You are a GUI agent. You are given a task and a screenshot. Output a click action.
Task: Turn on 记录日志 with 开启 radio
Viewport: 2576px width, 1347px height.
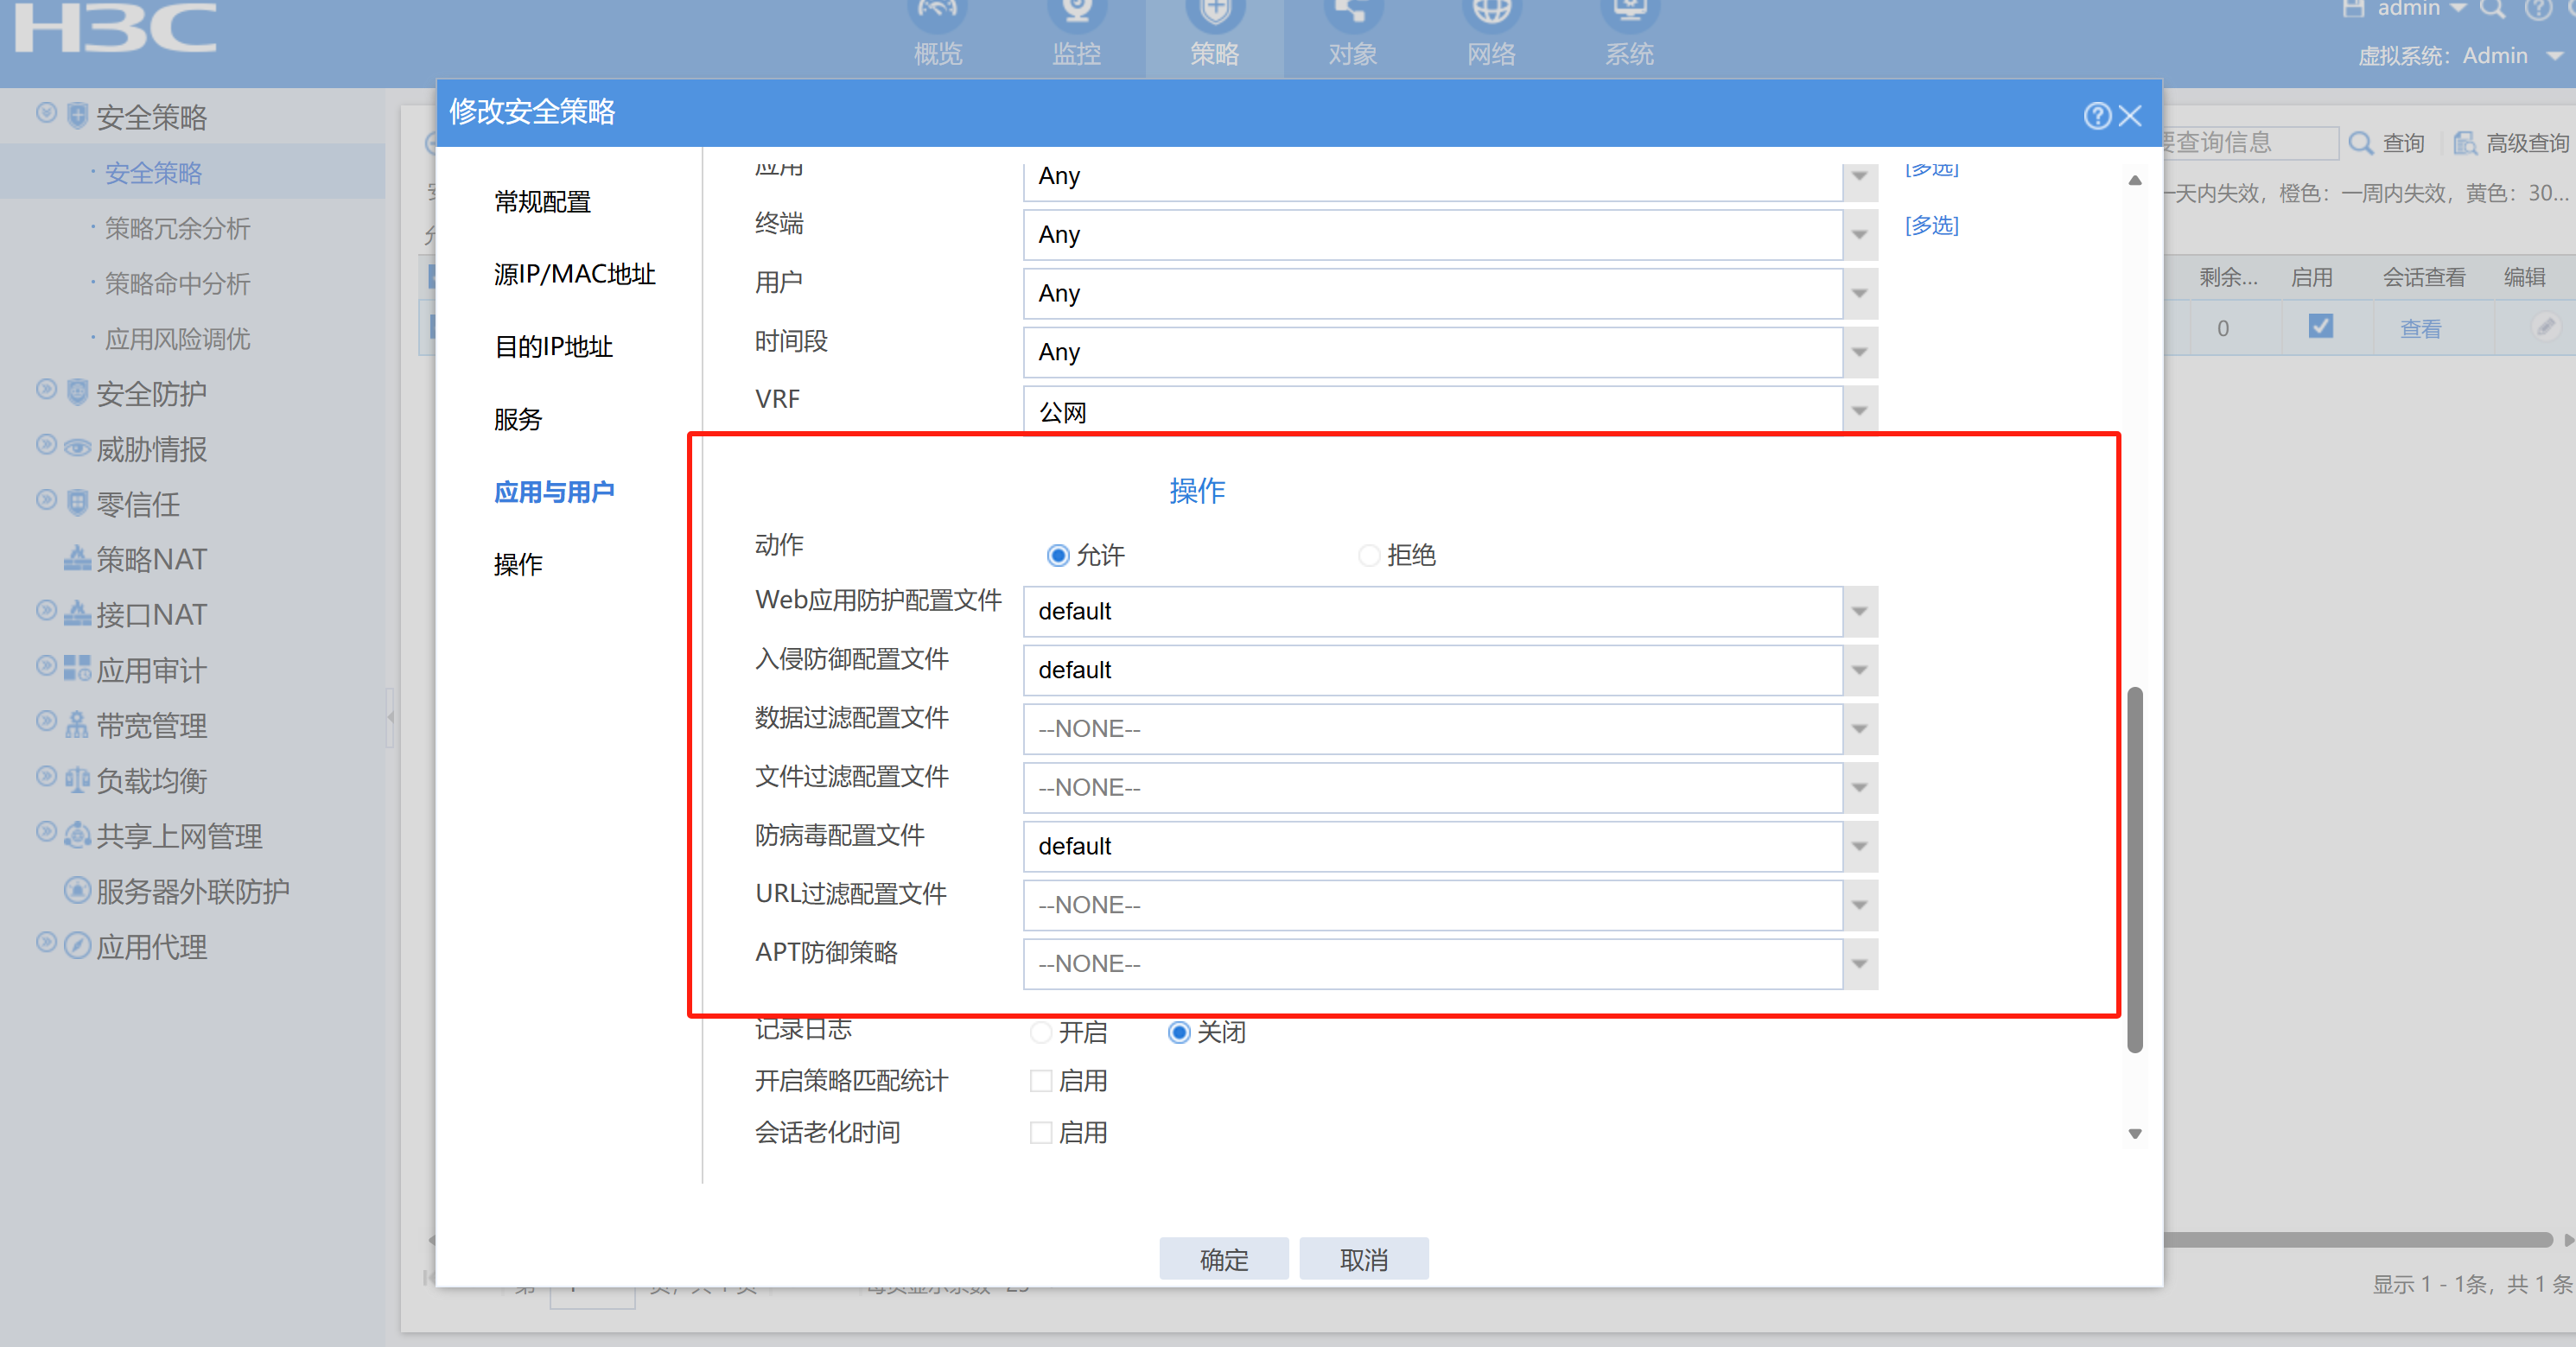(x=1041, y=1032)
